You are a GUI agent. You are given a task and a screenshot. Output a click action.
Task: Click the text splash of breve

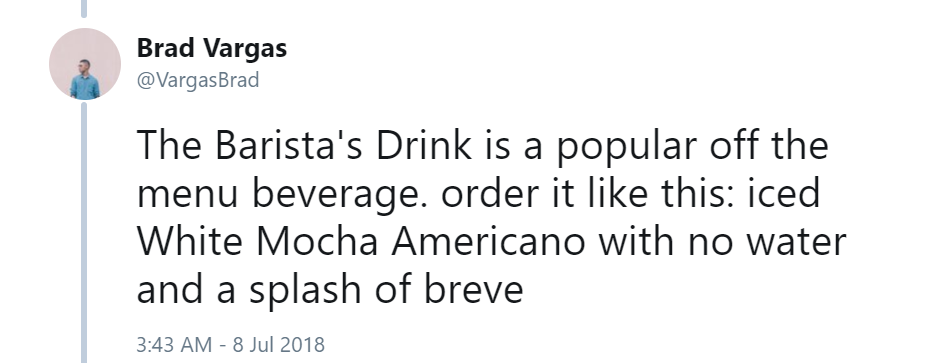coord(387,290)
